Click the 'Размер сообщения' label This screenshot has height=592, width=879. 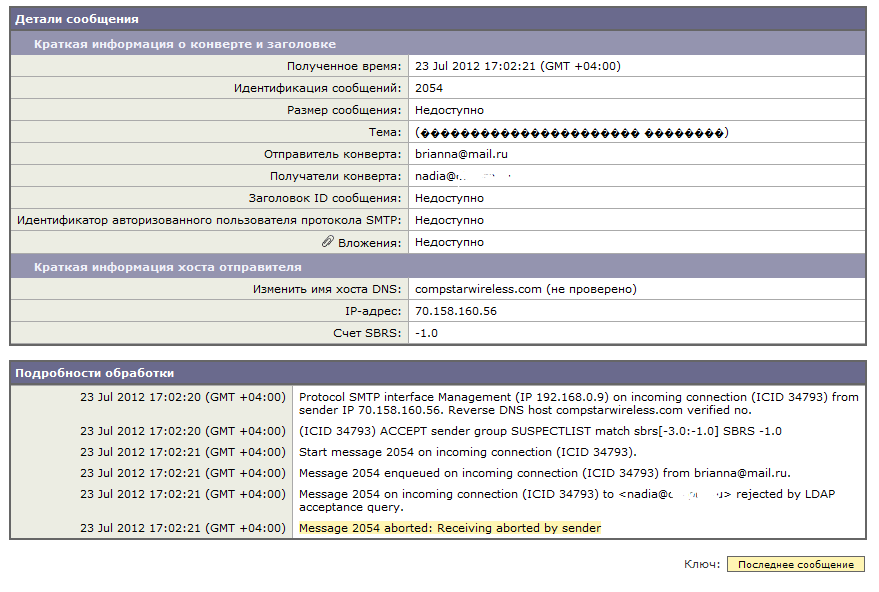click(344, 110)
